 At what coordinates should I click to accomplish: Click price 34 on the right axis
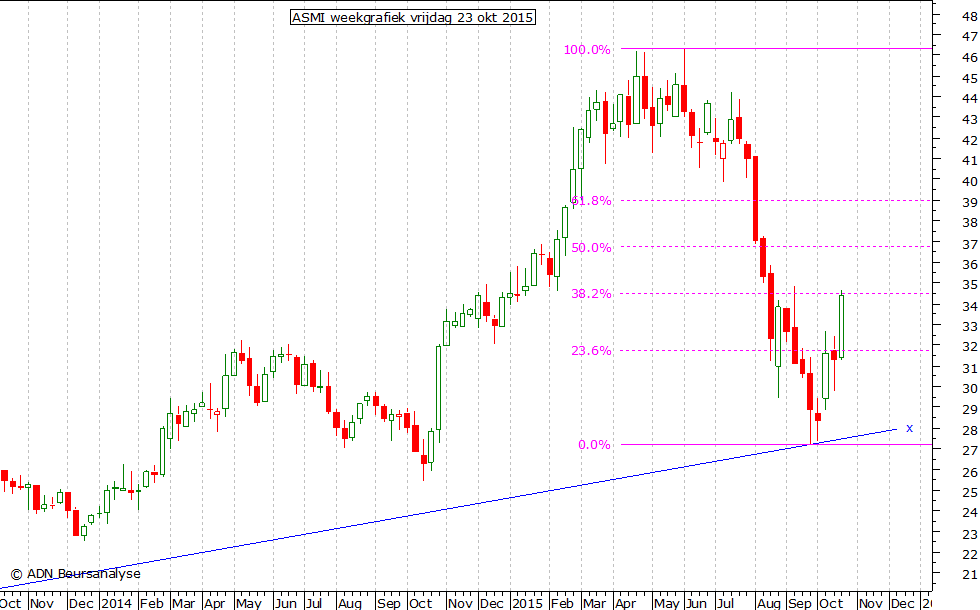point(969,306)
